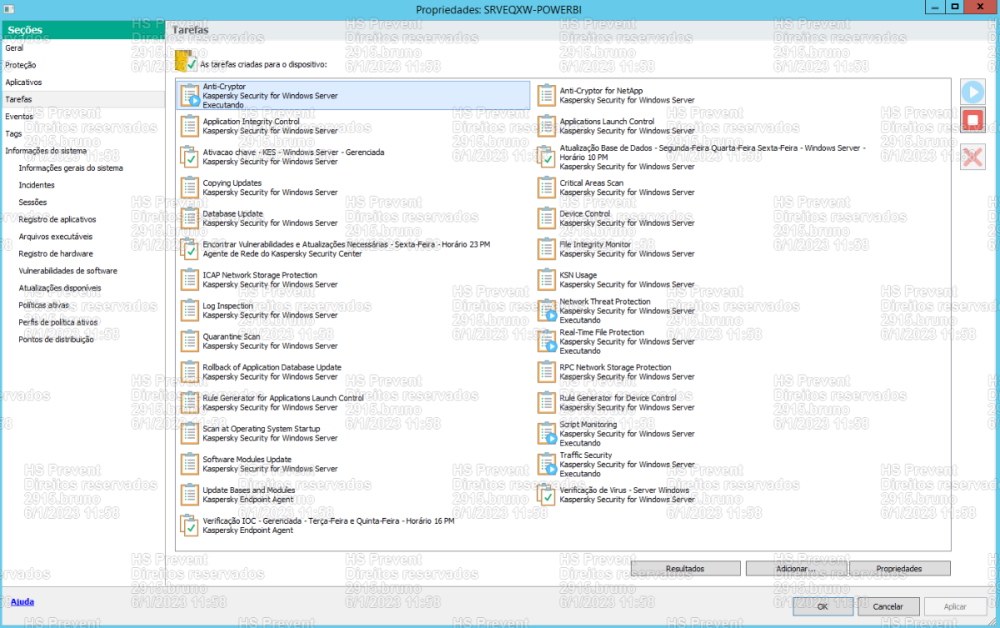
Task: Open Vulnerabilidades de software subsection
Action: (x=68, y=272)
